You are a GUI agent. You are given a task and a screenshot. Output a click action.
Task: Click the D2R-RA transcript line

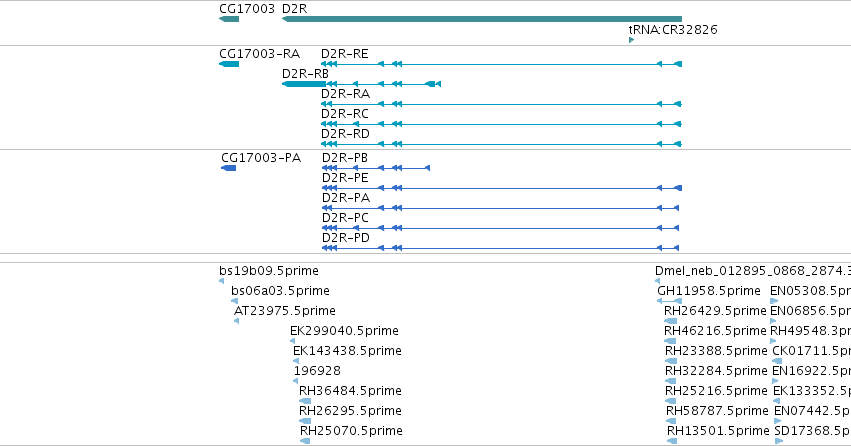click(x=501, y=104)
